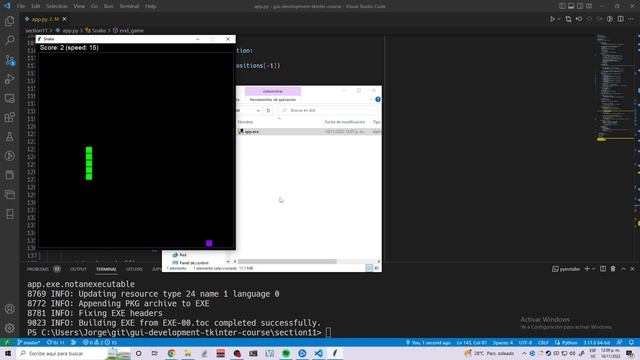Toggle the secondary side bar layout
The image size is (640, 360).
pyautogui.click(x=580, y=6)
